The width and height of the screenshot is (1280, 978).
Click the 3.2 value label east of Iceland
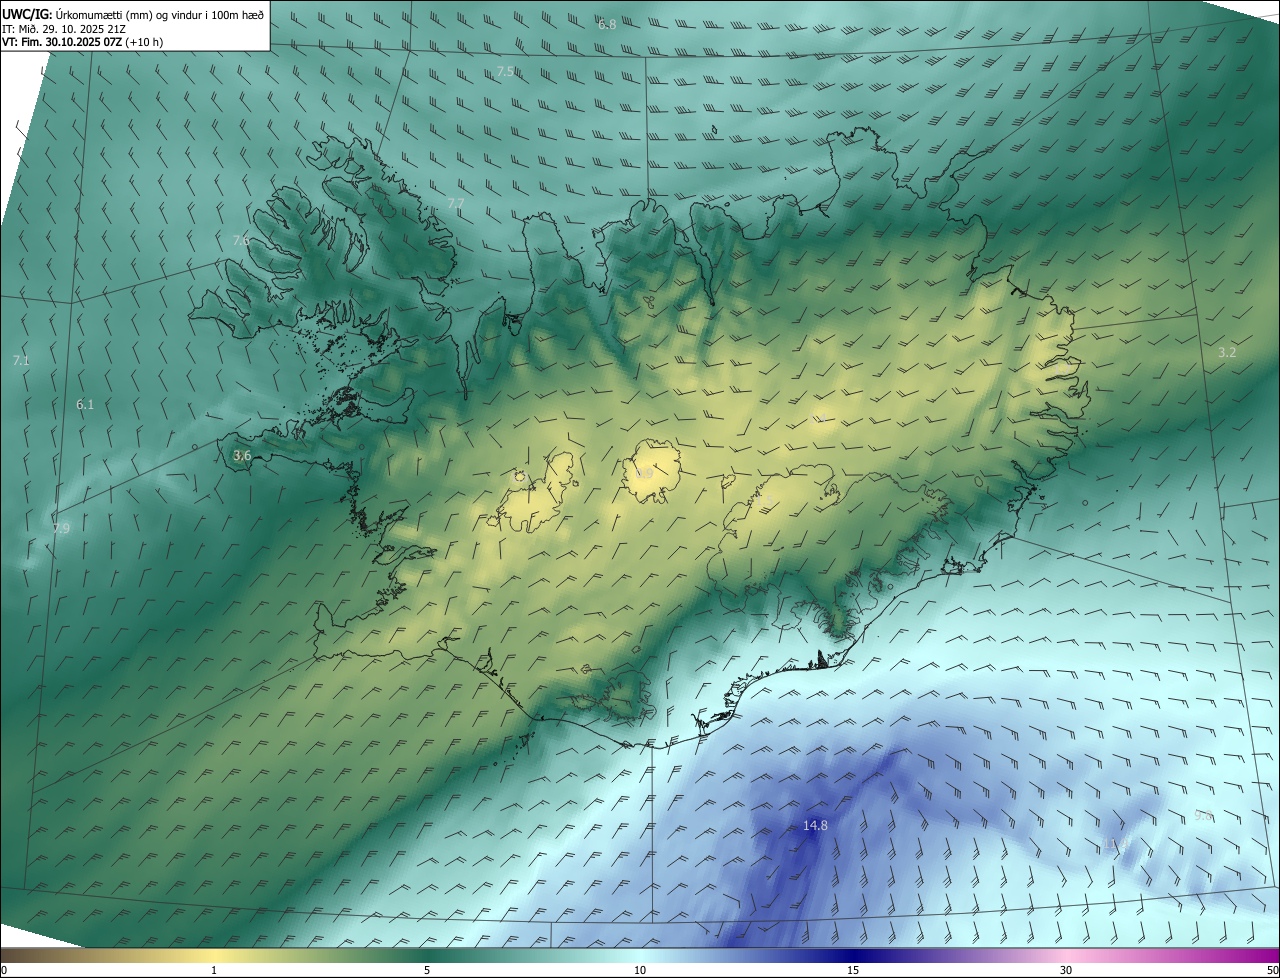1228,352
